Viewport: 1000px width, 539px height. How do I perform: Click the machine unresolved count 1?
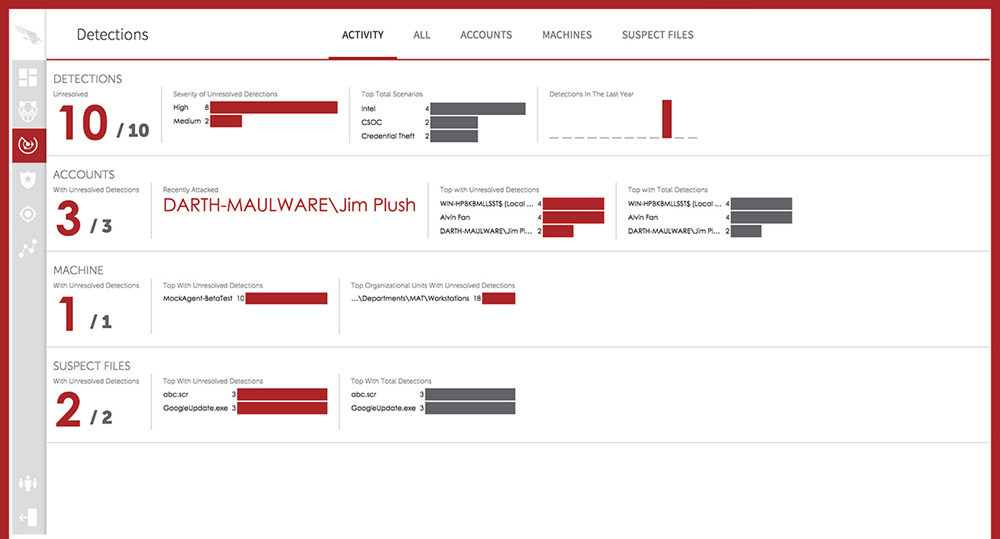[68, 314]
